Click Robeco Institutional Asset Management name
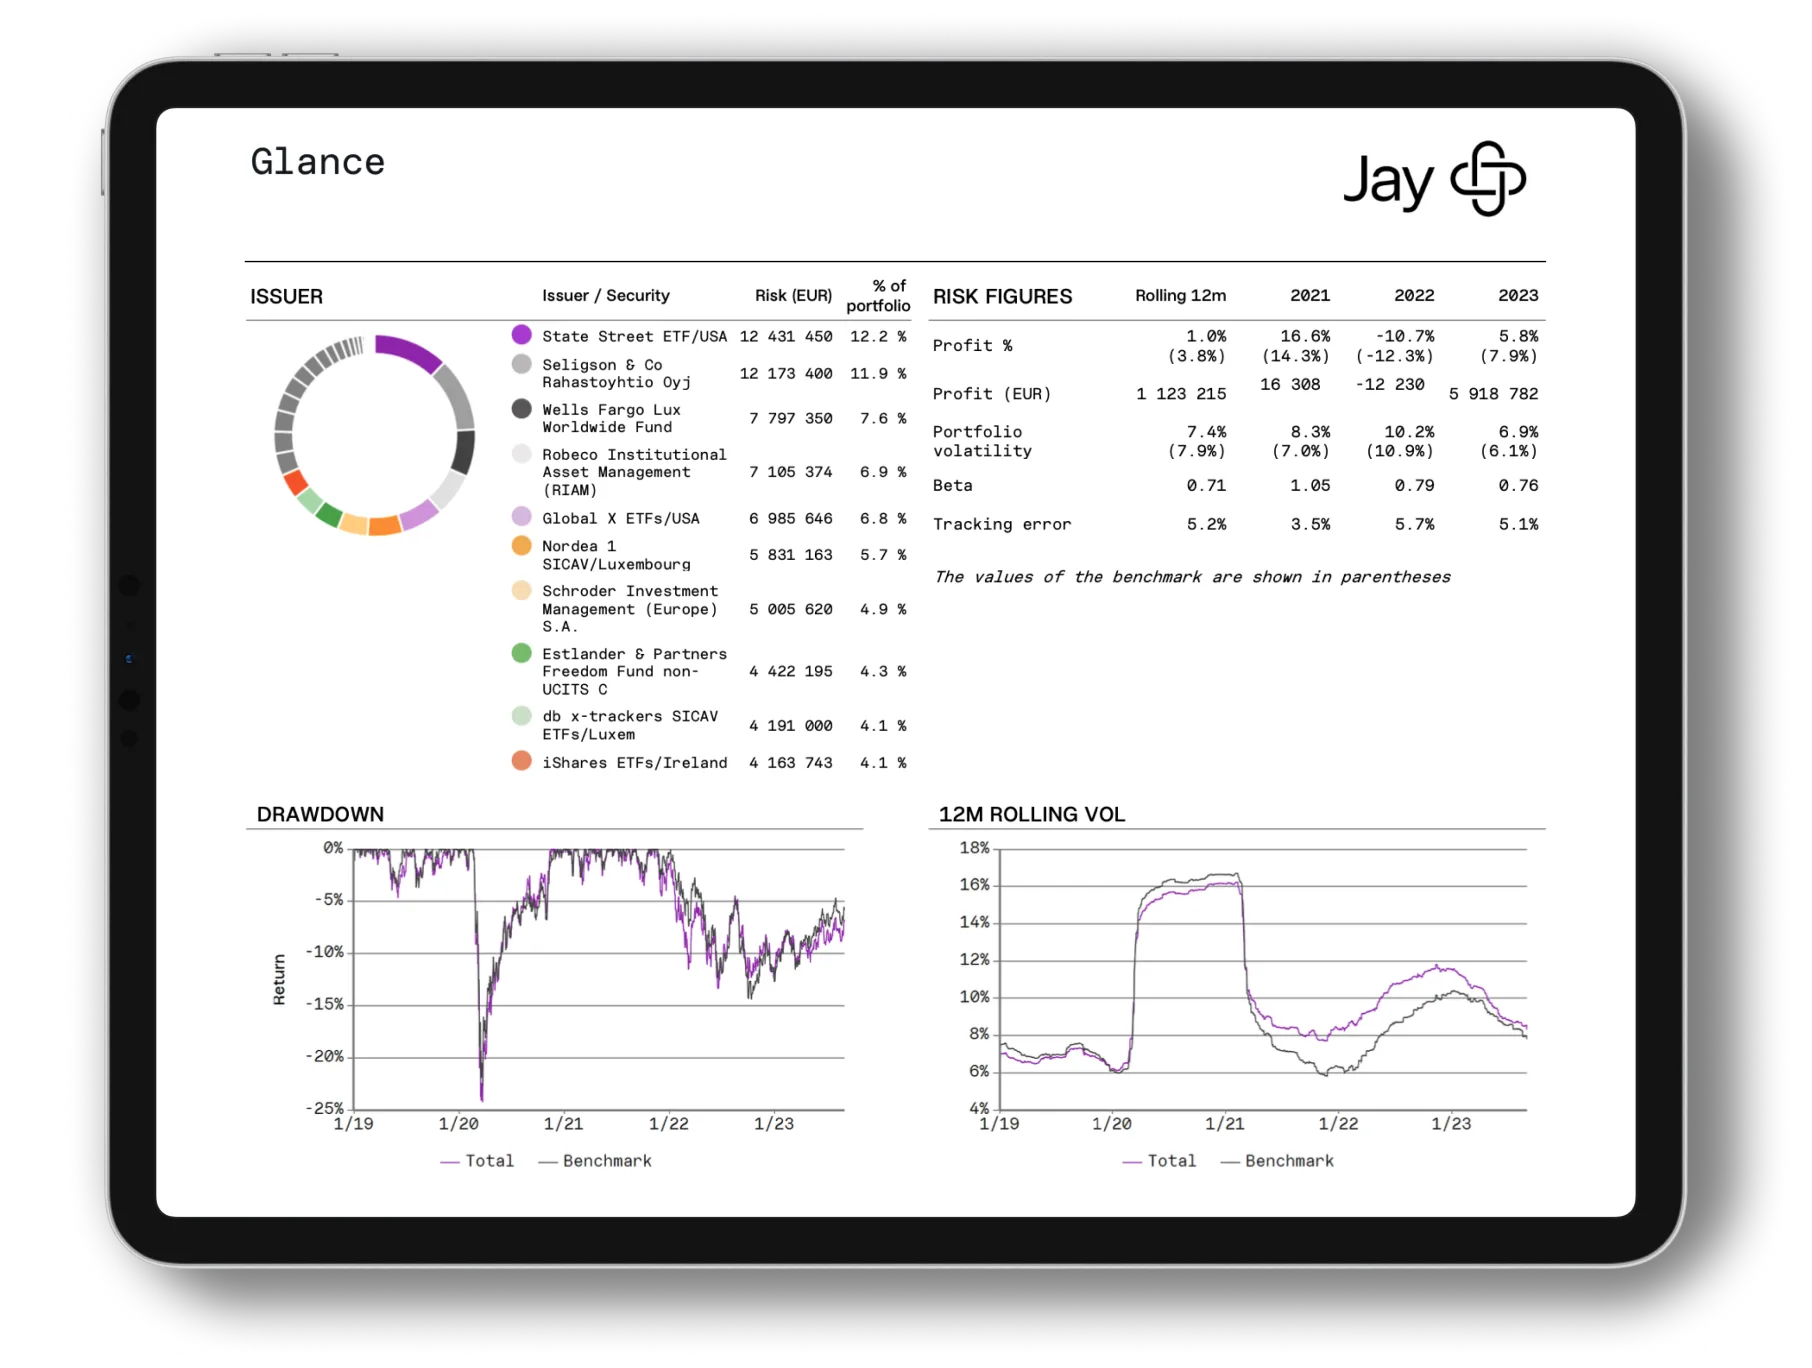 coord(634,472)
